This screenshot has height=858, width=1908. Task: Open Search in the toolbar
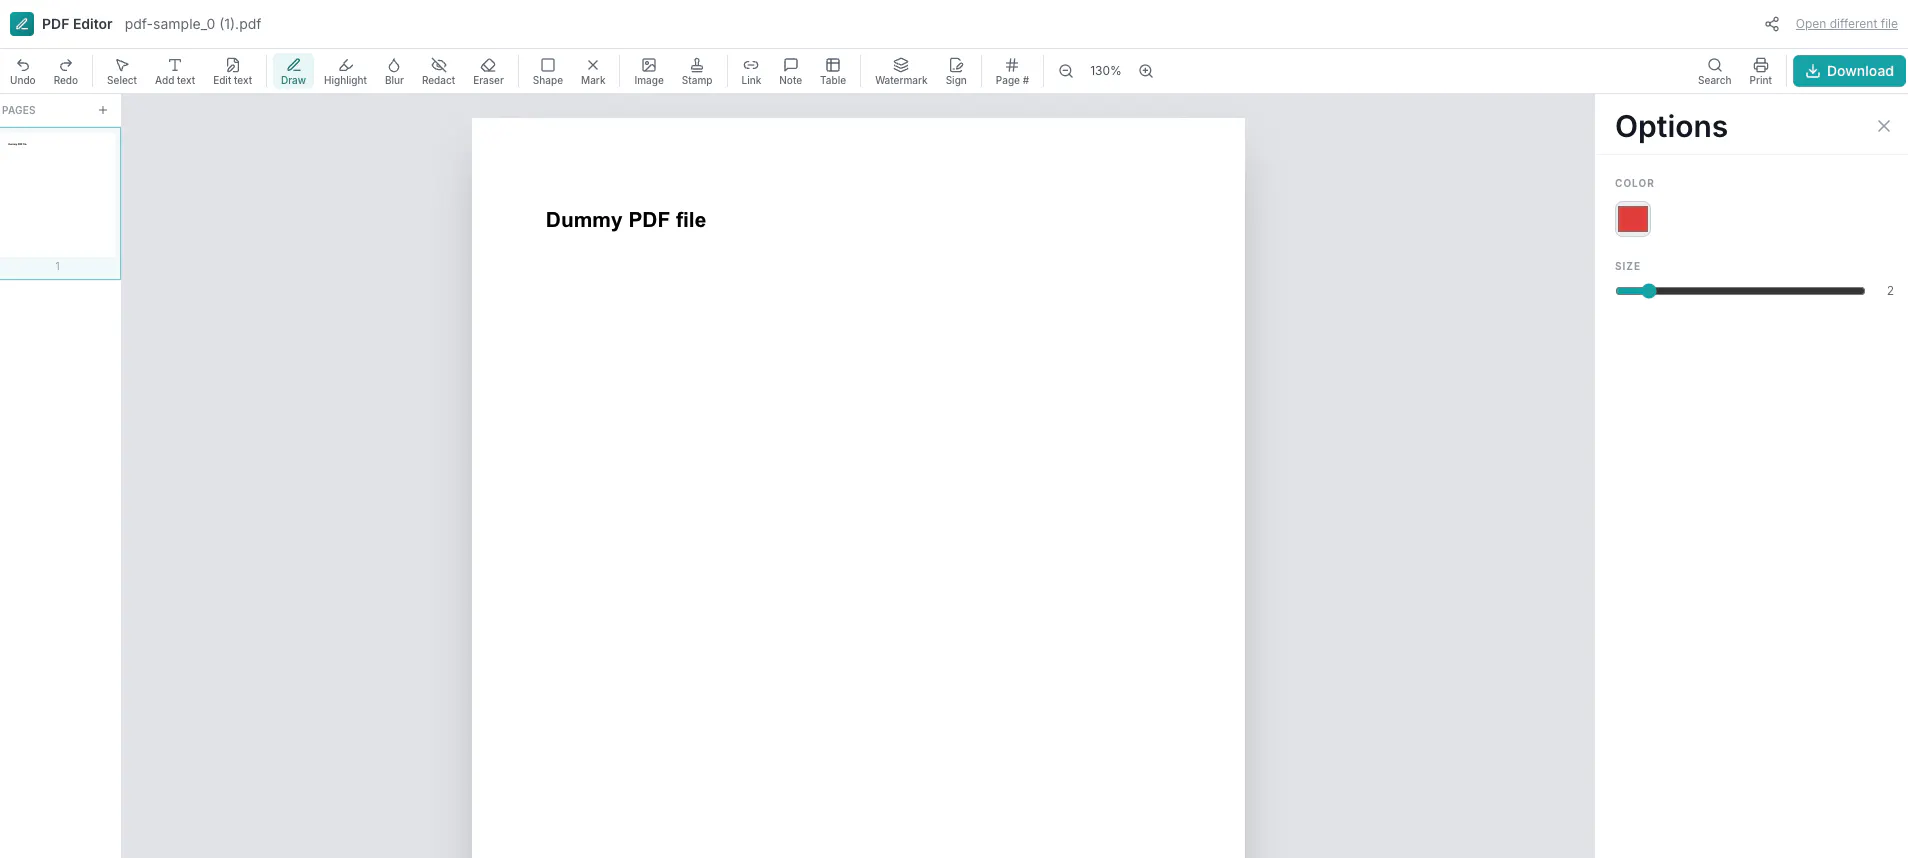[x=1714, y=71]
